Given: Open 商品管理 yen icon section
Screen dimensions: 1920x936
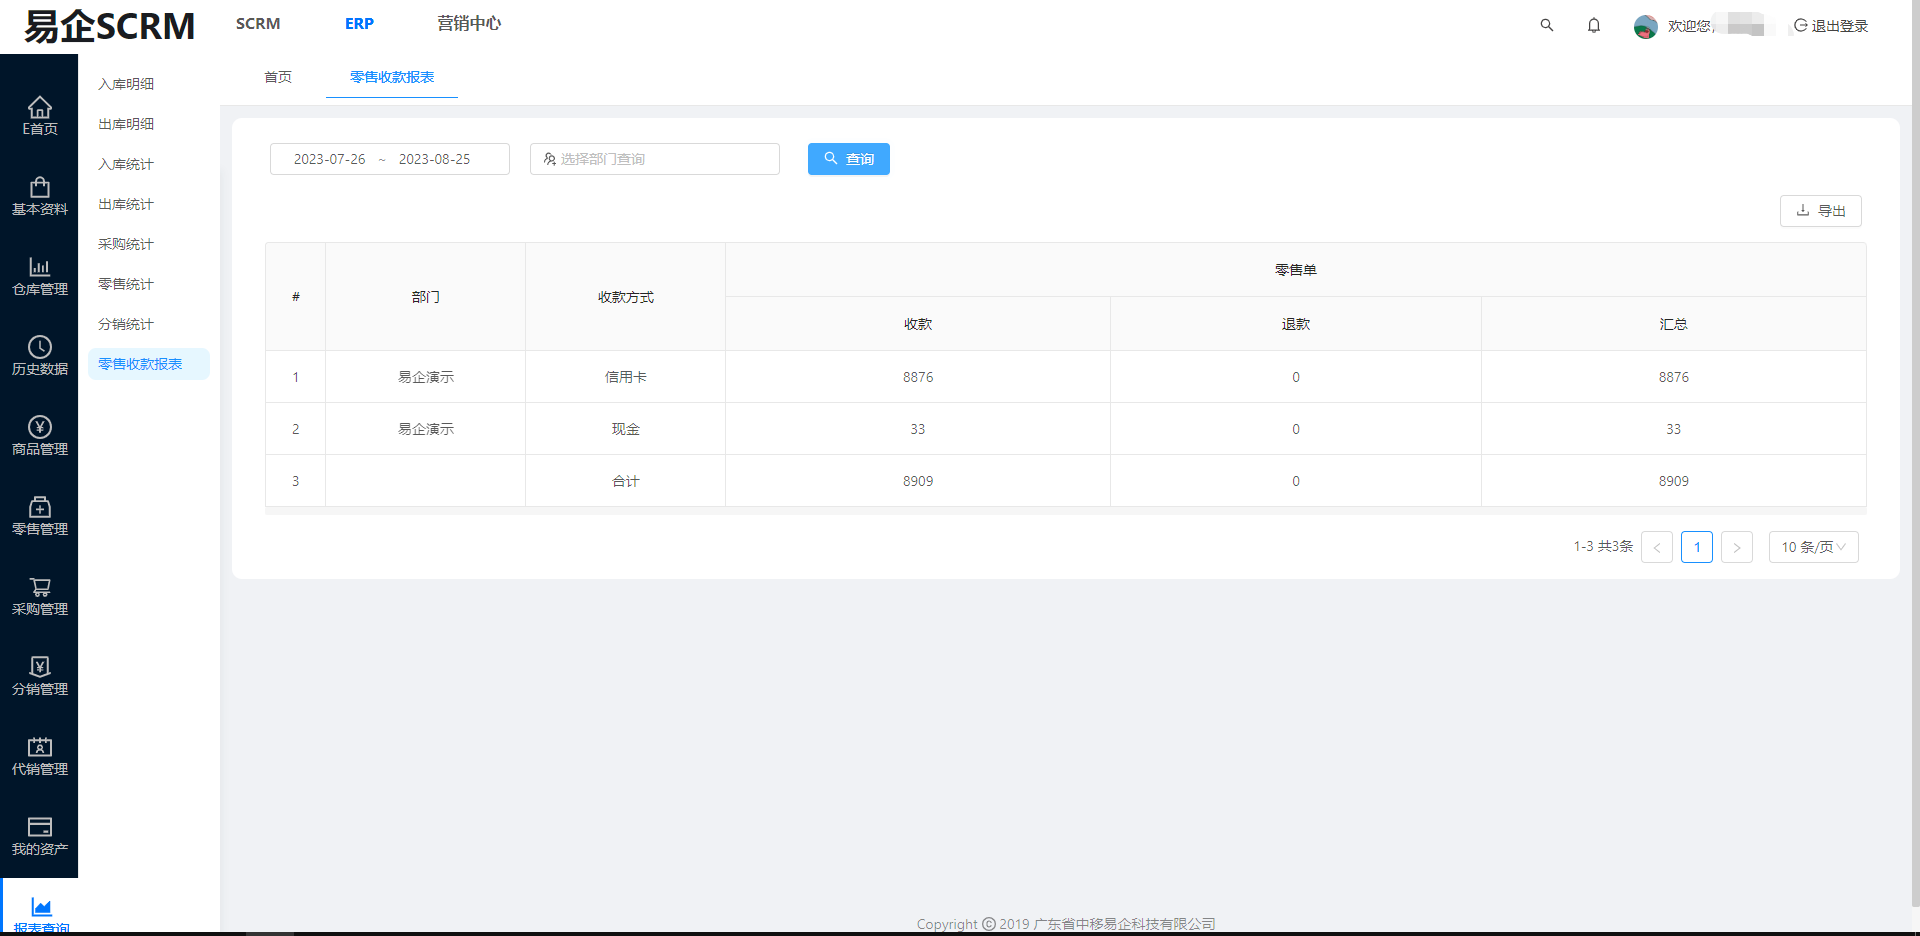Looking at the screenshot, I should click(x=39, y=436).
